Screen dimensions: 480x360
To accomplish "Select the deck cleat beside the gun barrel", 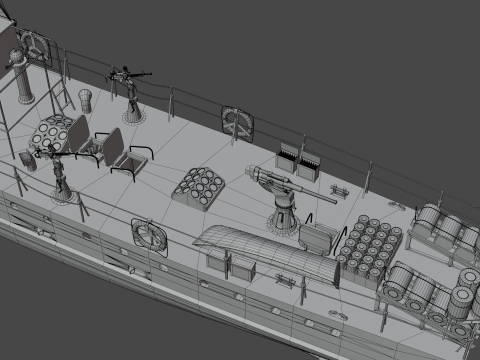I will [x=339, y=191].
